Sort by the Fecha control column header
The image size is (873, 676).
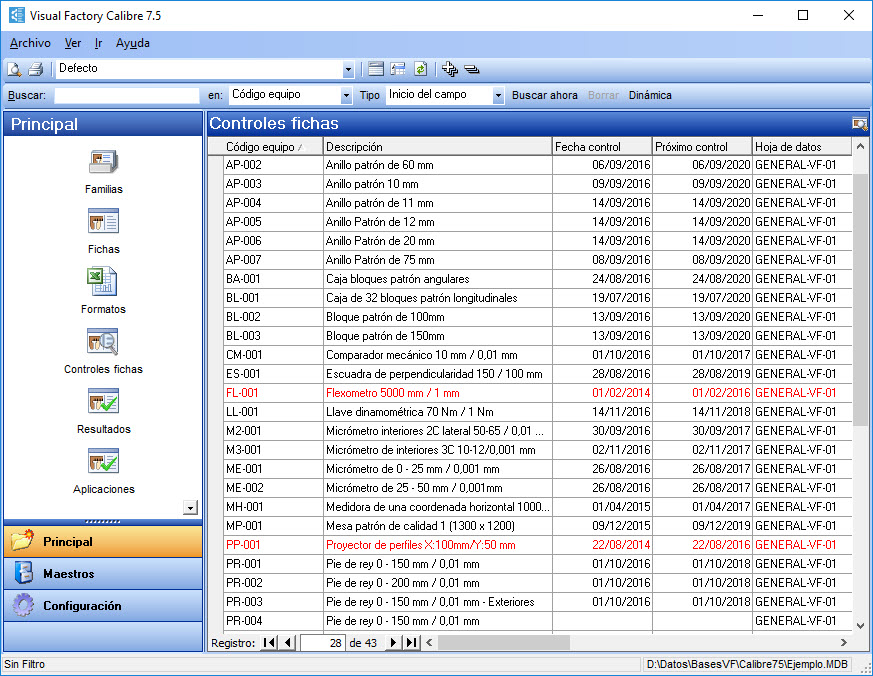(x=602, y=146)
